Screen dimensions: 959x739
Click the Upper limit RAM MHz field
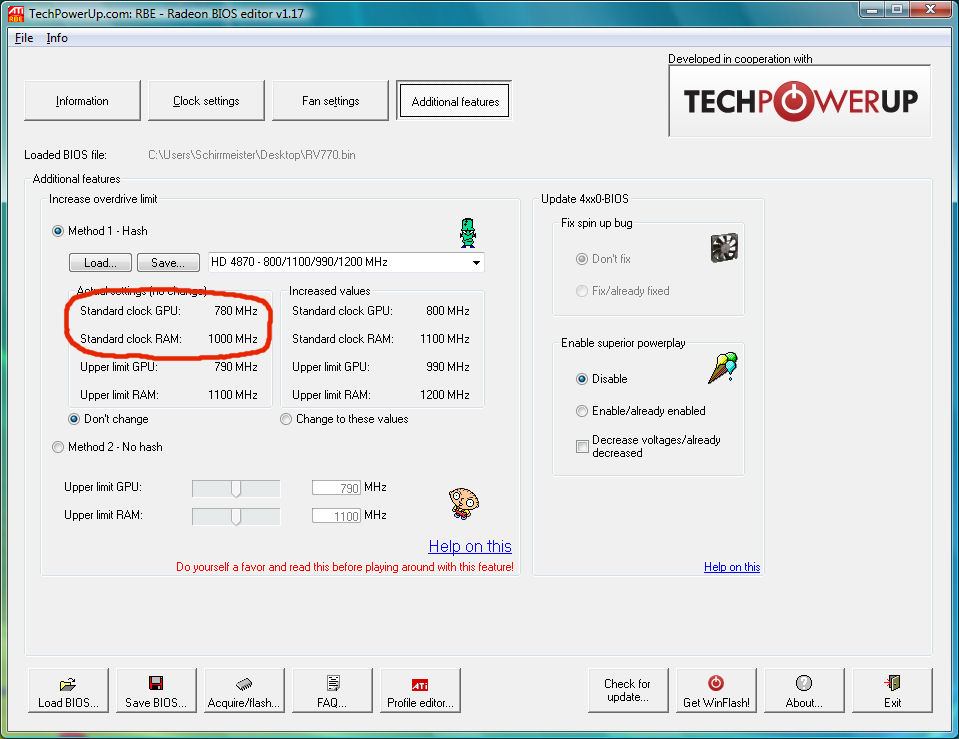(336, 516)
